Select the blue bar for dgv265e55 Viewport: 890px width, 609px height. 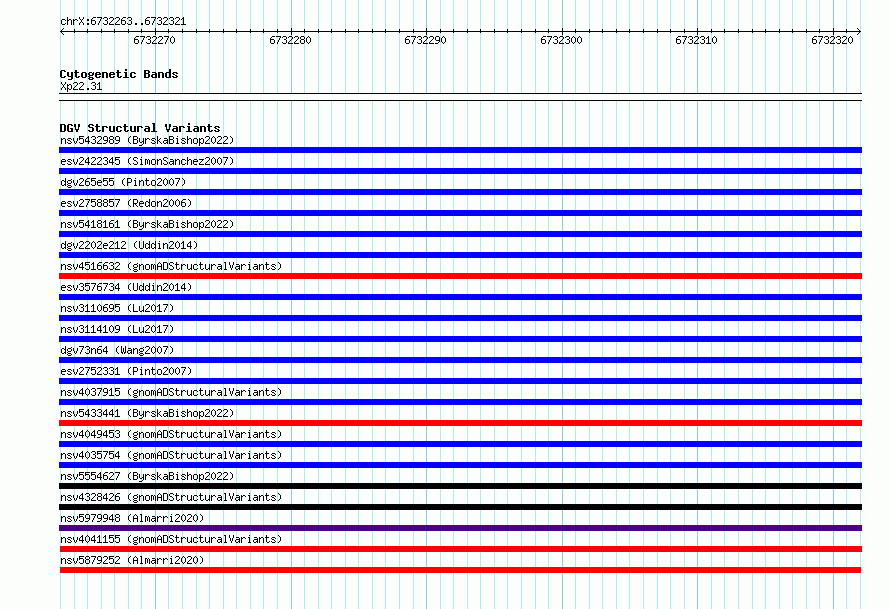point(460,192)
